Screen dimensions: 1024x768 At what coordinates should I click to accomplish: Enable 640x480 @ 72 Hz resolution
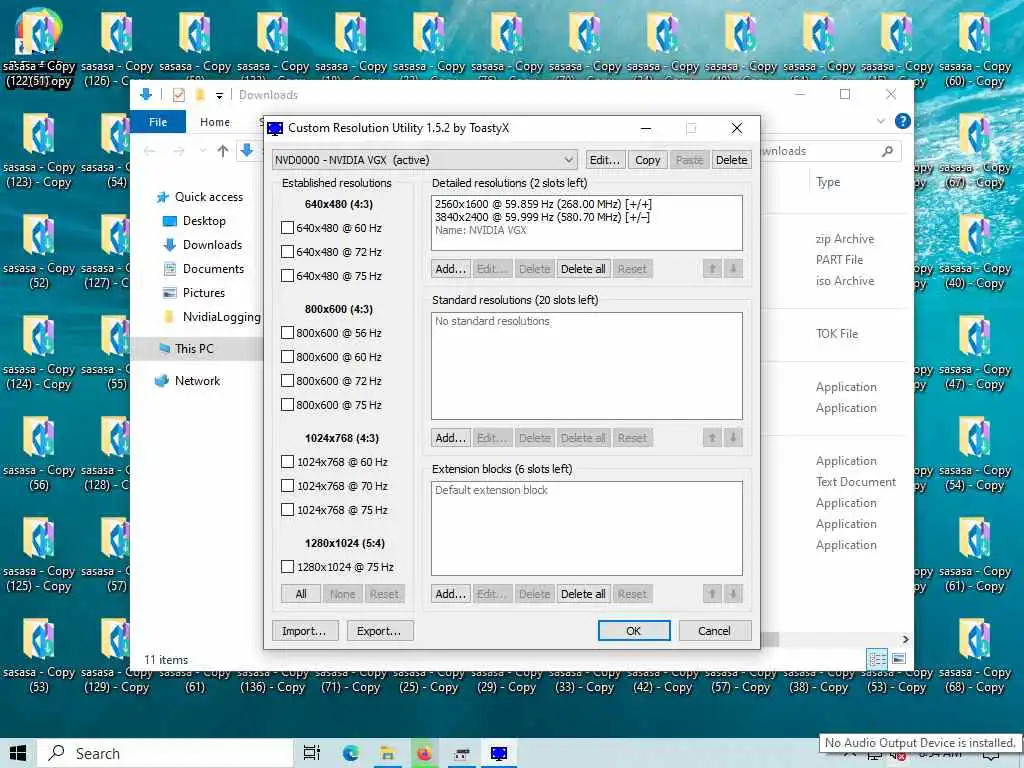[287, 252]
